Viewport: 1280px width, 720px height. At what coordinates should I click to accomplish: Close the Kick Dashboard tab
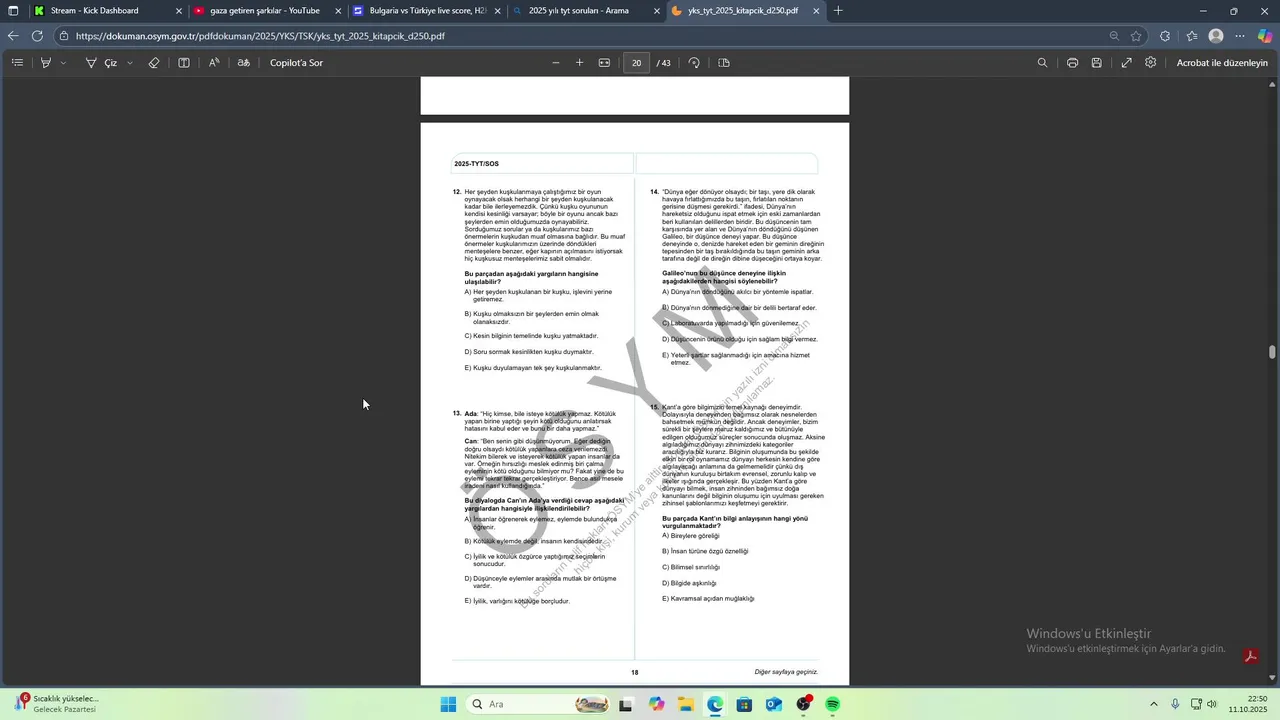[179, 11]
